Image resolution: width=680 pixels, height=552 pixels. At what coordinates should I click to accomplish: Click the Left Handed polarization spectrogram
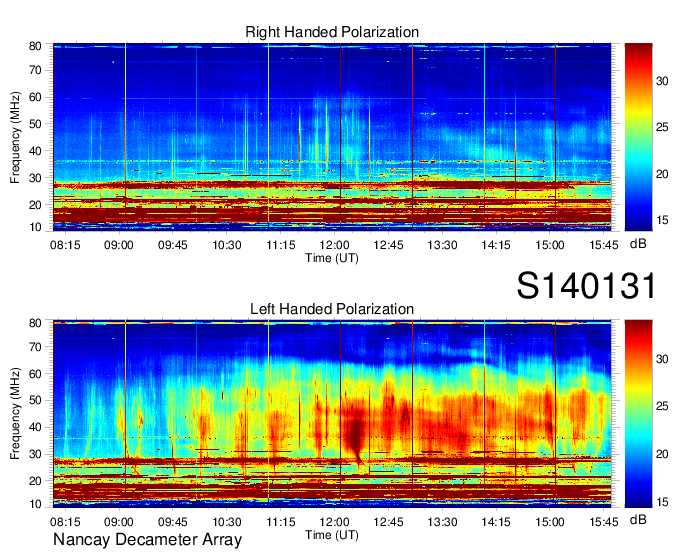click(332, 414)
